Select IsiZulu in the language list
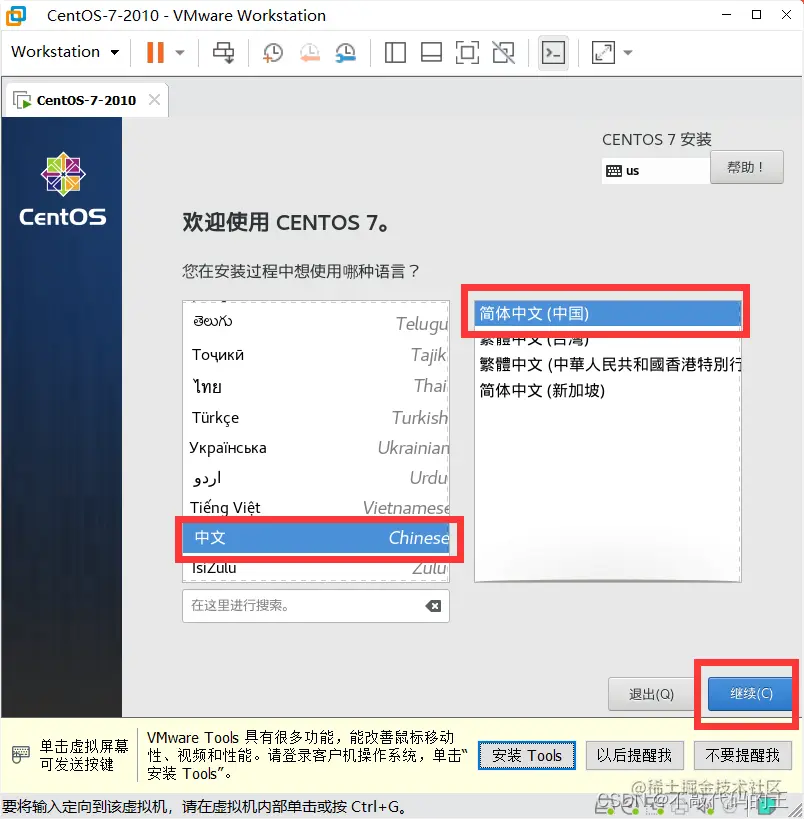This screenshot has height=819, width=804. (x=316, y=568)
